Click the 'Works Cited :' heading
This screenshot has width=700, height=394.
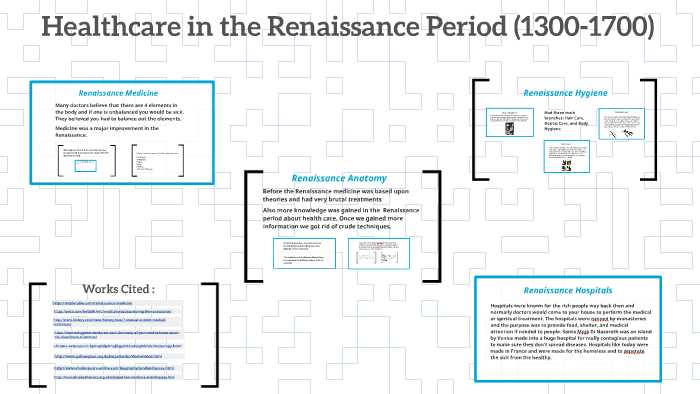pyautogui.click(x=118, y=289)
